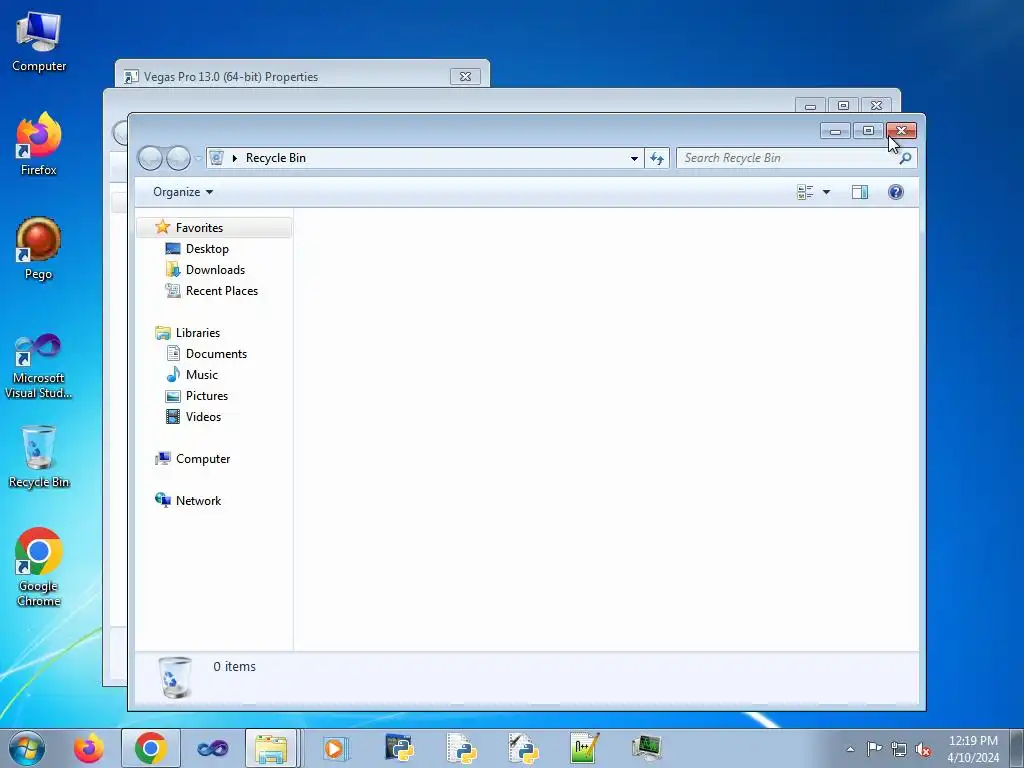
Task: Click the Refresh button beside the address bar
Action: pyautogui.click(x=657, y=158)
